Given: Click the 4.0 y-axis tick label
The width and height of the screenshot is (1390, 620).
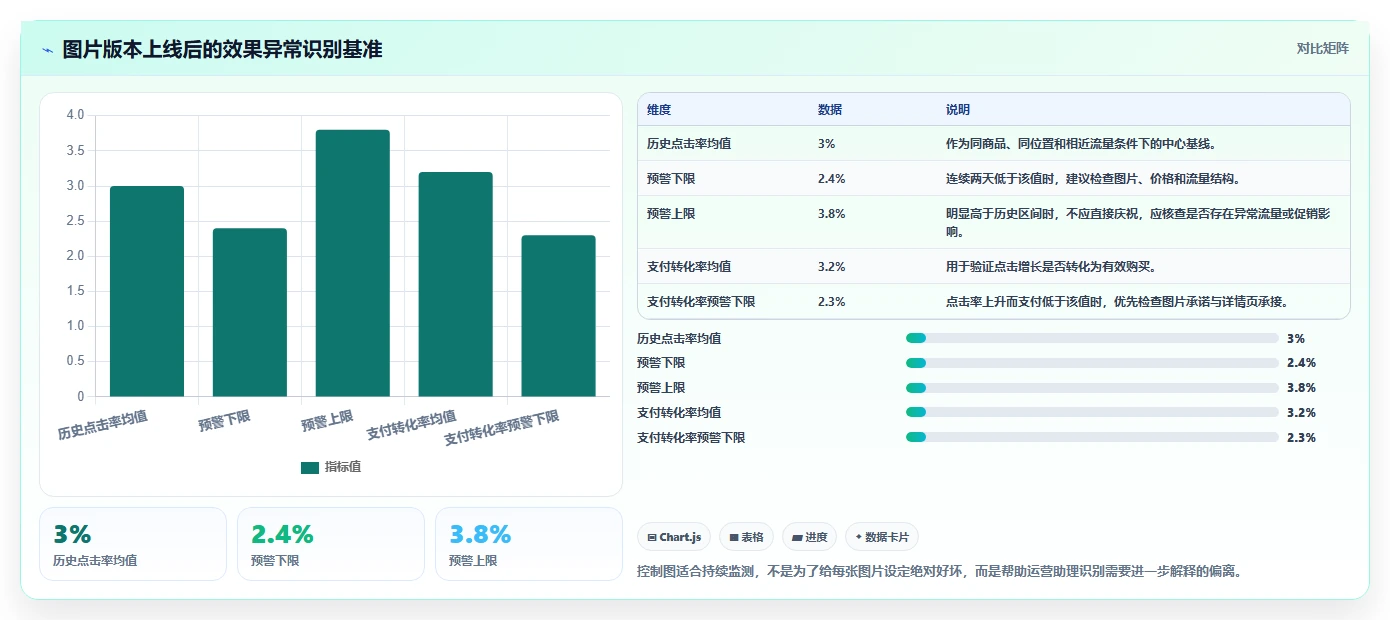Looking at the screenshot, I should (75, 115).
